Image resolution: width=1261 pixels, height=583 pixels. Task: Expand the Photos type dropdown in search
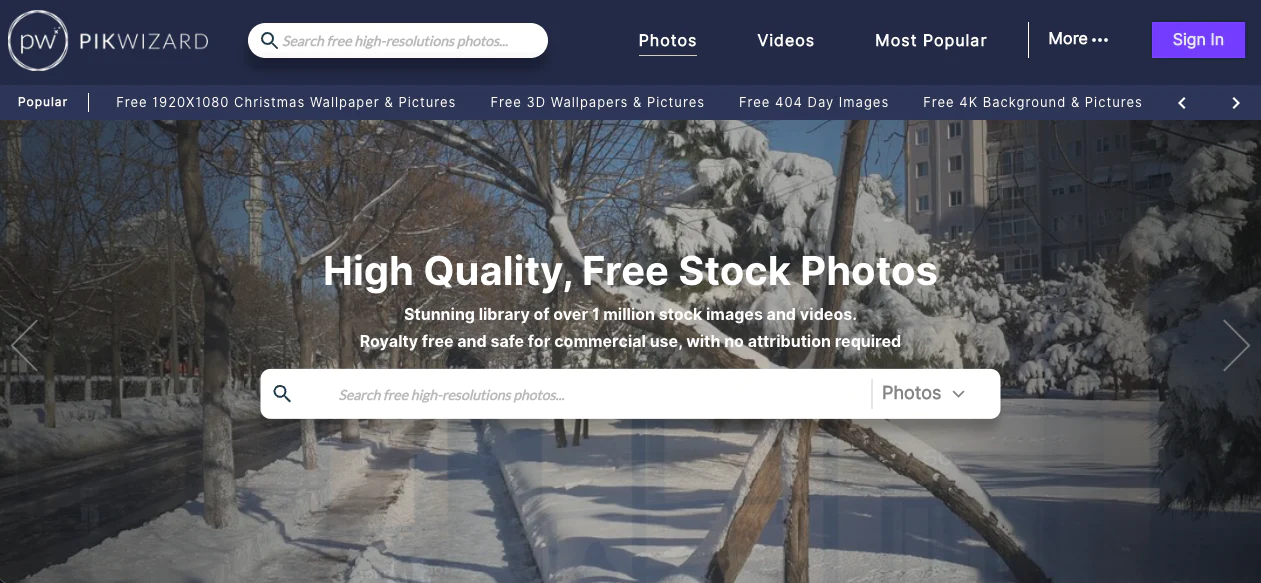tap(923, 394)
